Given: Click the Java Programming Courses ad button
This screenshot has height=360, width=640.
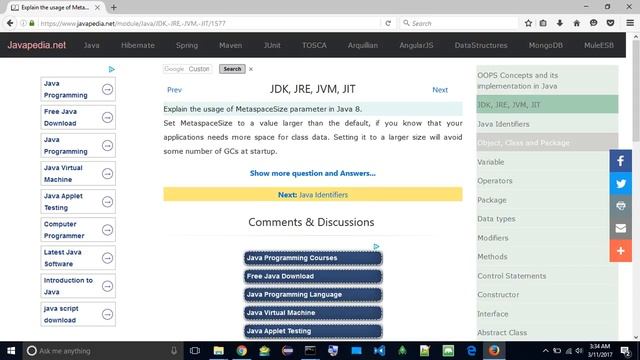Looking at the screenshot, I should coord(313,258).
